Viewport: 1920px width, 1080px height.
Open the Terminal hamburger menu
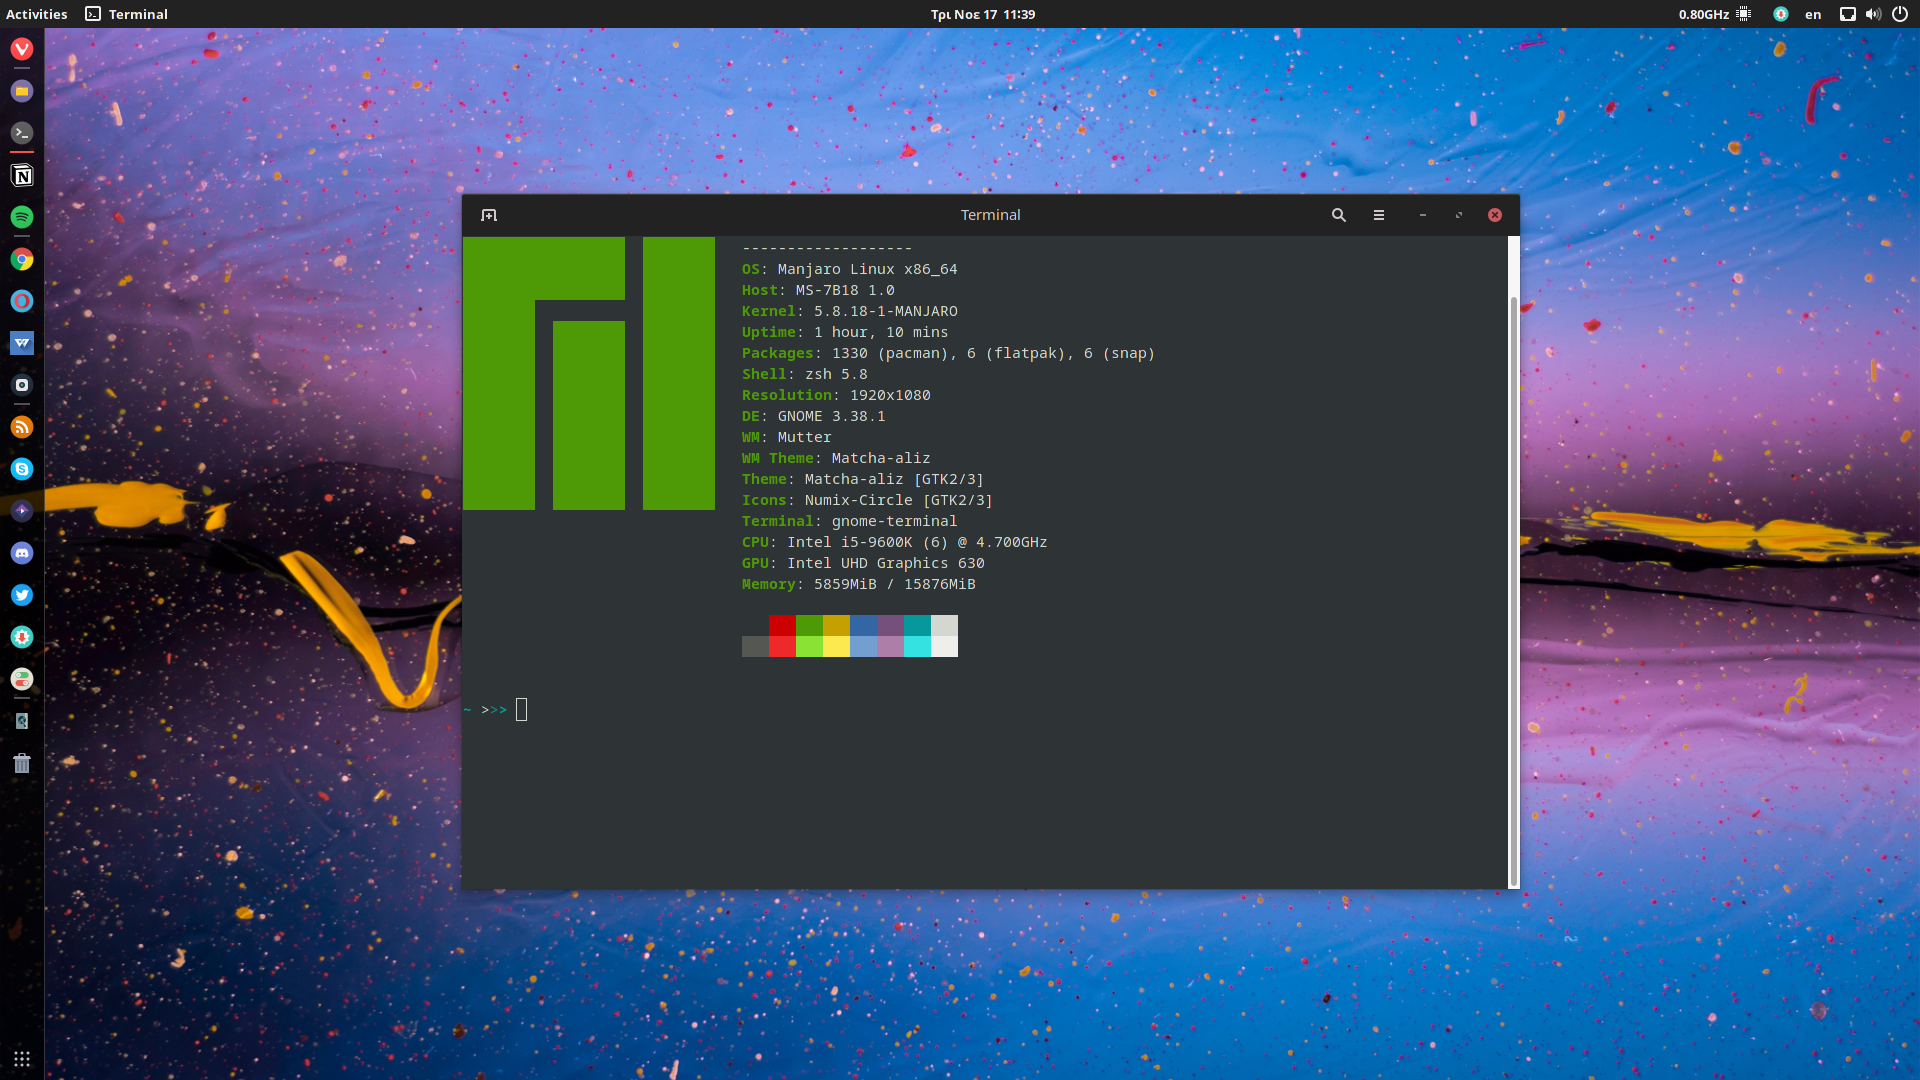pyautogui.click(x=1379, y=214)
